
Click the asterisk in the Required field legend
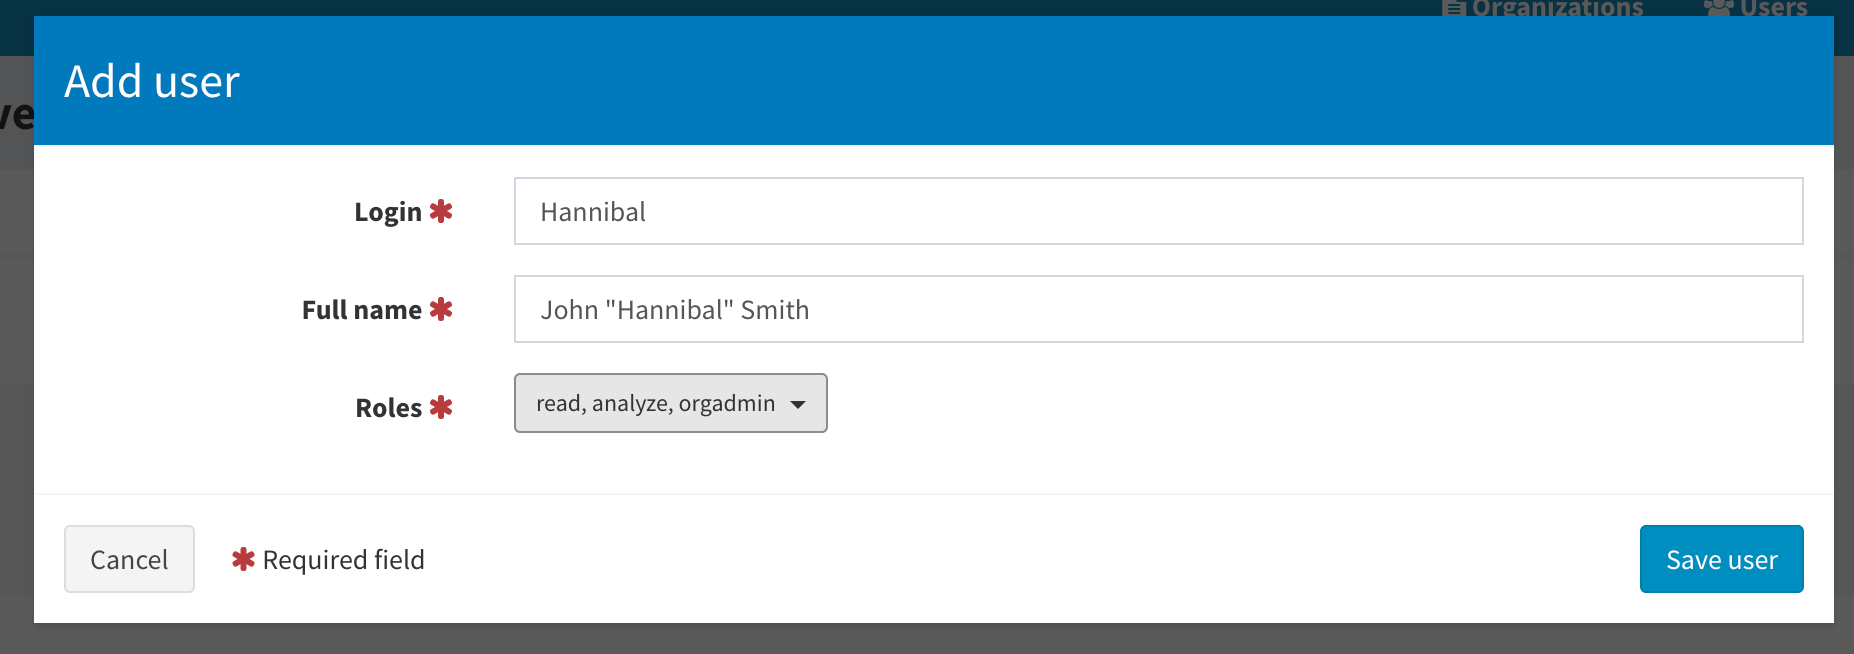click(x=243, y=559)
